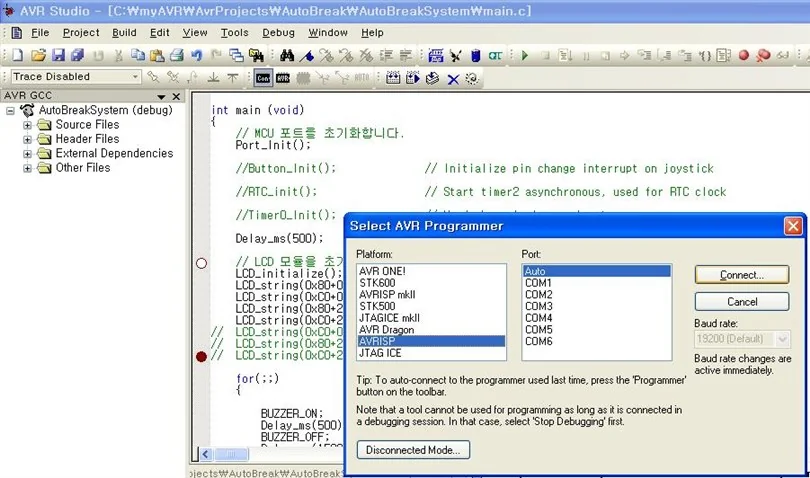Click the editor's horizontal scrollbar thumb
The width and height of the screenshot is (810, 478).
pos(230,454)
